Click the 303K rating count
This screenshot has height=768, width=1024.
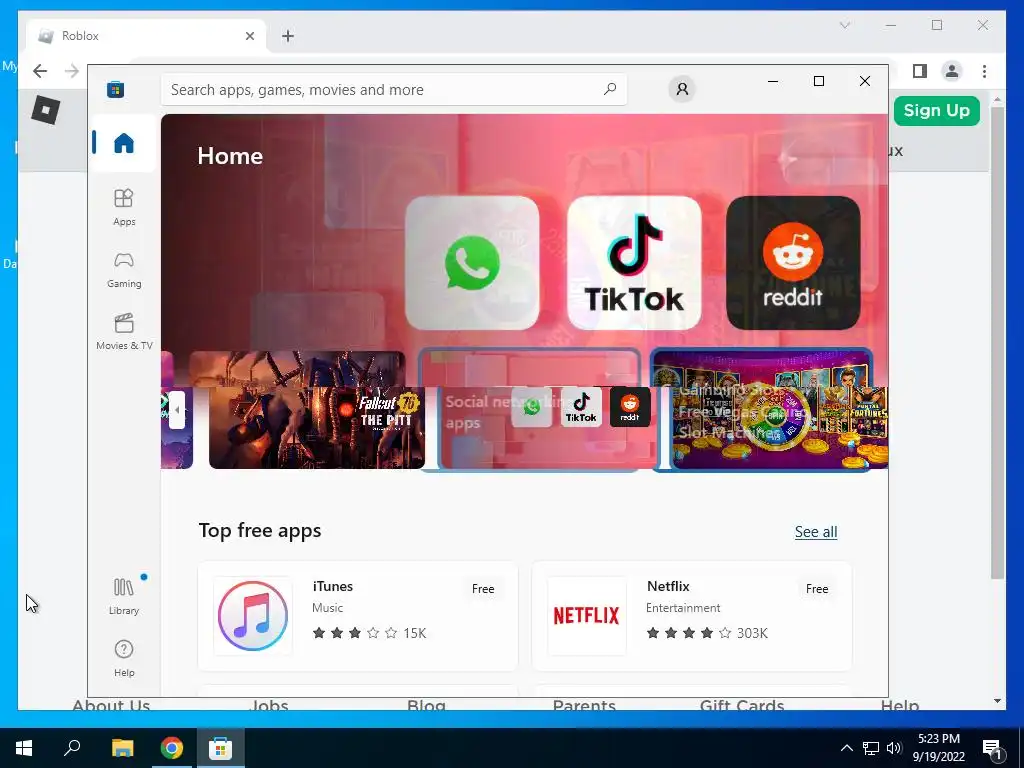click(752, 633)
